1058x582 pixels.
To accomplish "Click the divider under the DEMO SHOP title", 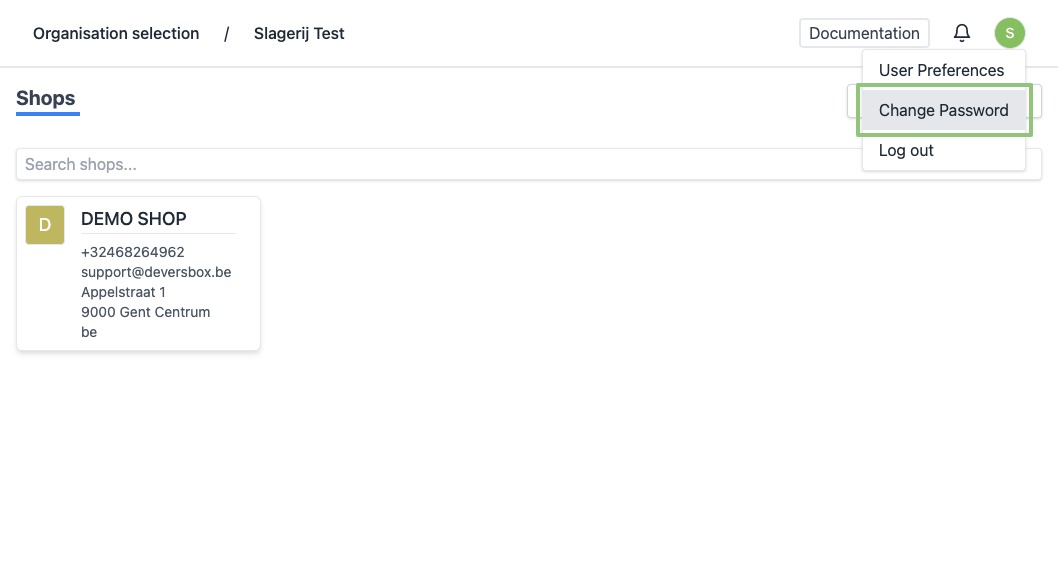I will tap(158, 234).
